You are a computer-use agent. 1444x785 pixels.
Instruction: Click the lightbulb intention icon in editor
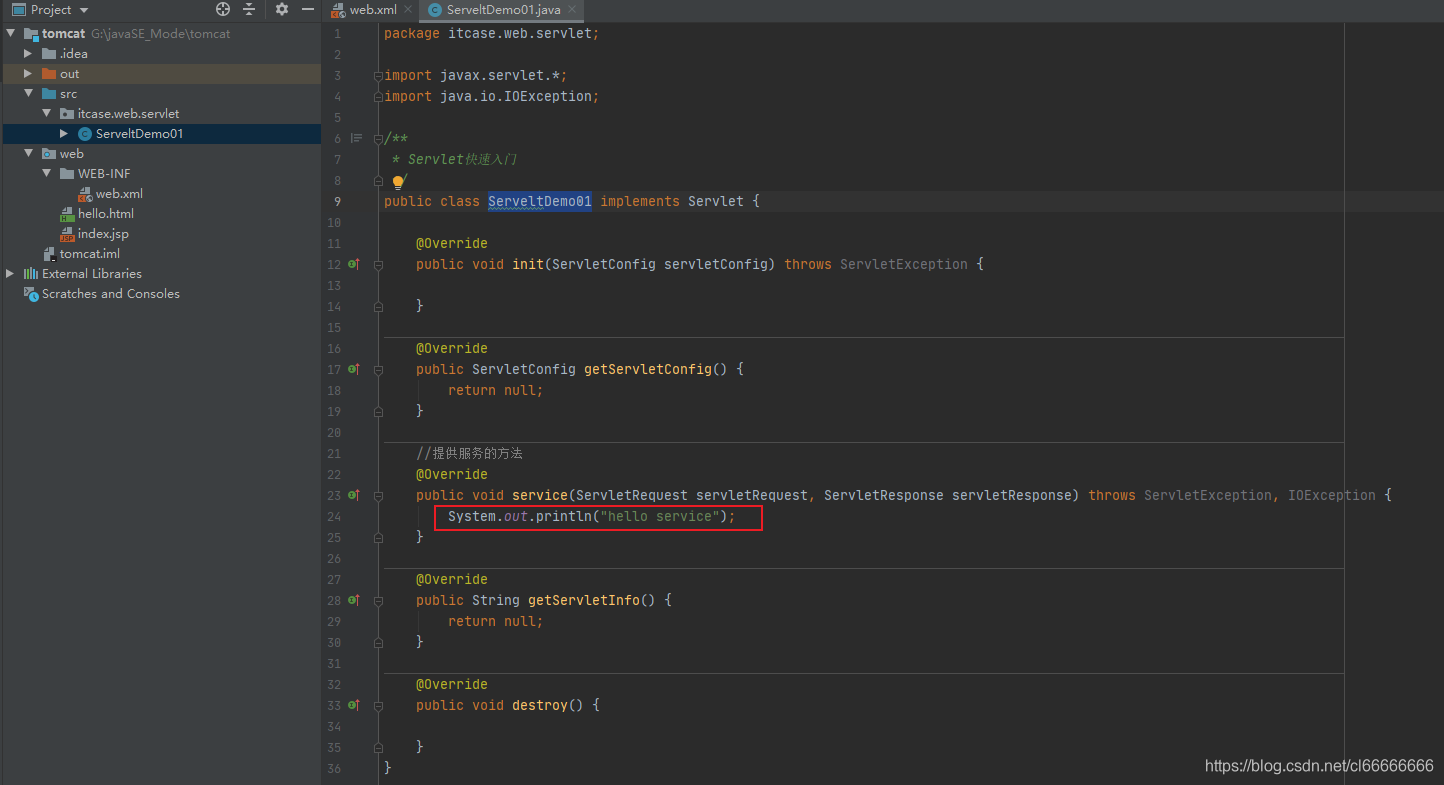click(398, 182)
